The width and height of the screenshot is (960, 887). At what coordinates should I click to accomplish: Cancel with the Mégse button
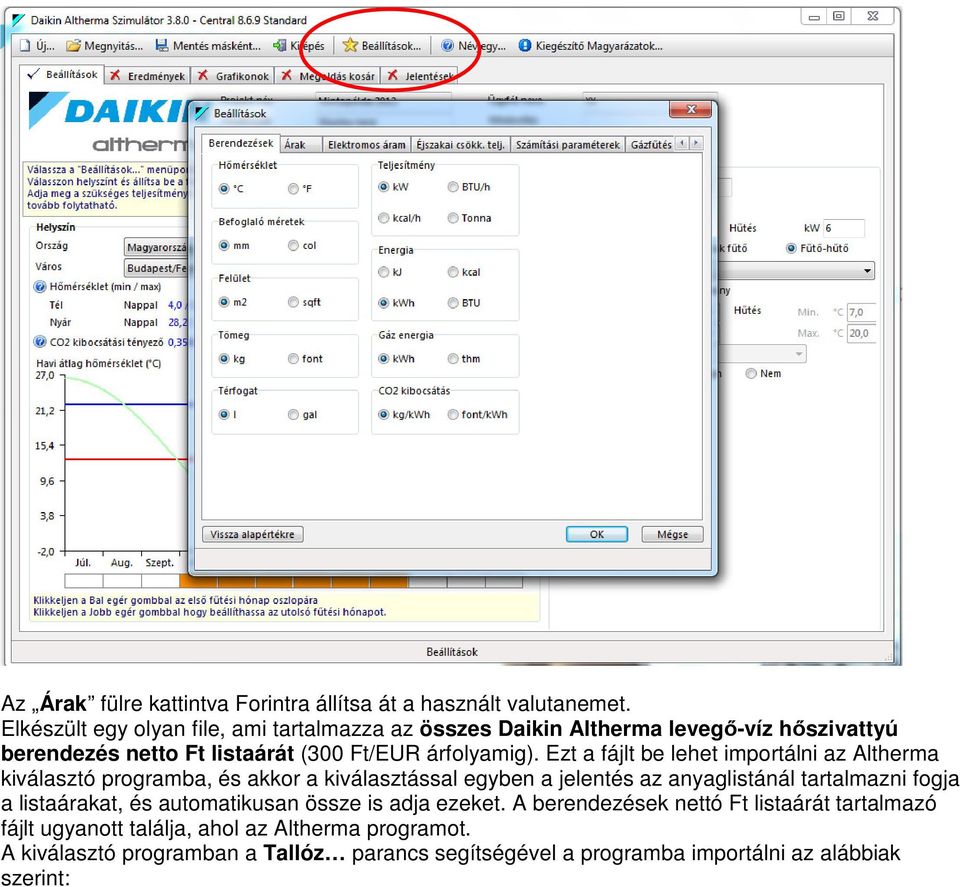point(672,534)
